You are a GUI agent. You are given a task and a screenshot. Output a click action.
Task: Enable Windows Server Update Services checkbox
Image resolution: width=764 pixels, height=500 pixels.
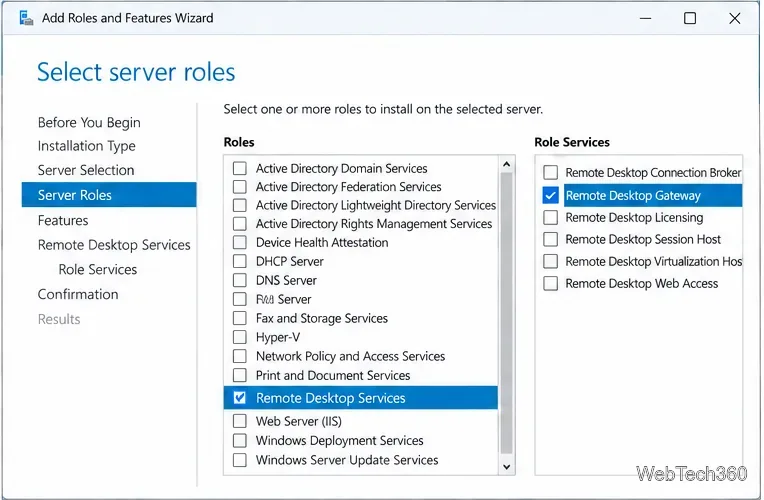(239, 460)
